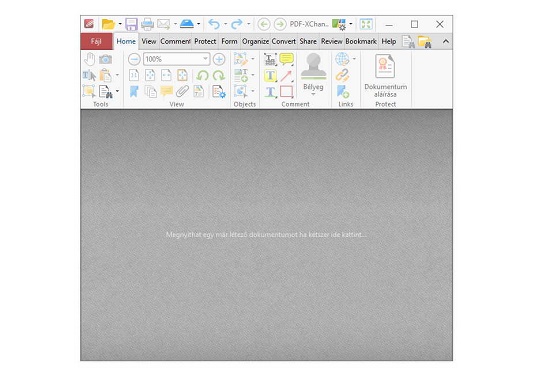Open the Help ribbon tab
Screen dimensions: 550x375
pos(389,41)
